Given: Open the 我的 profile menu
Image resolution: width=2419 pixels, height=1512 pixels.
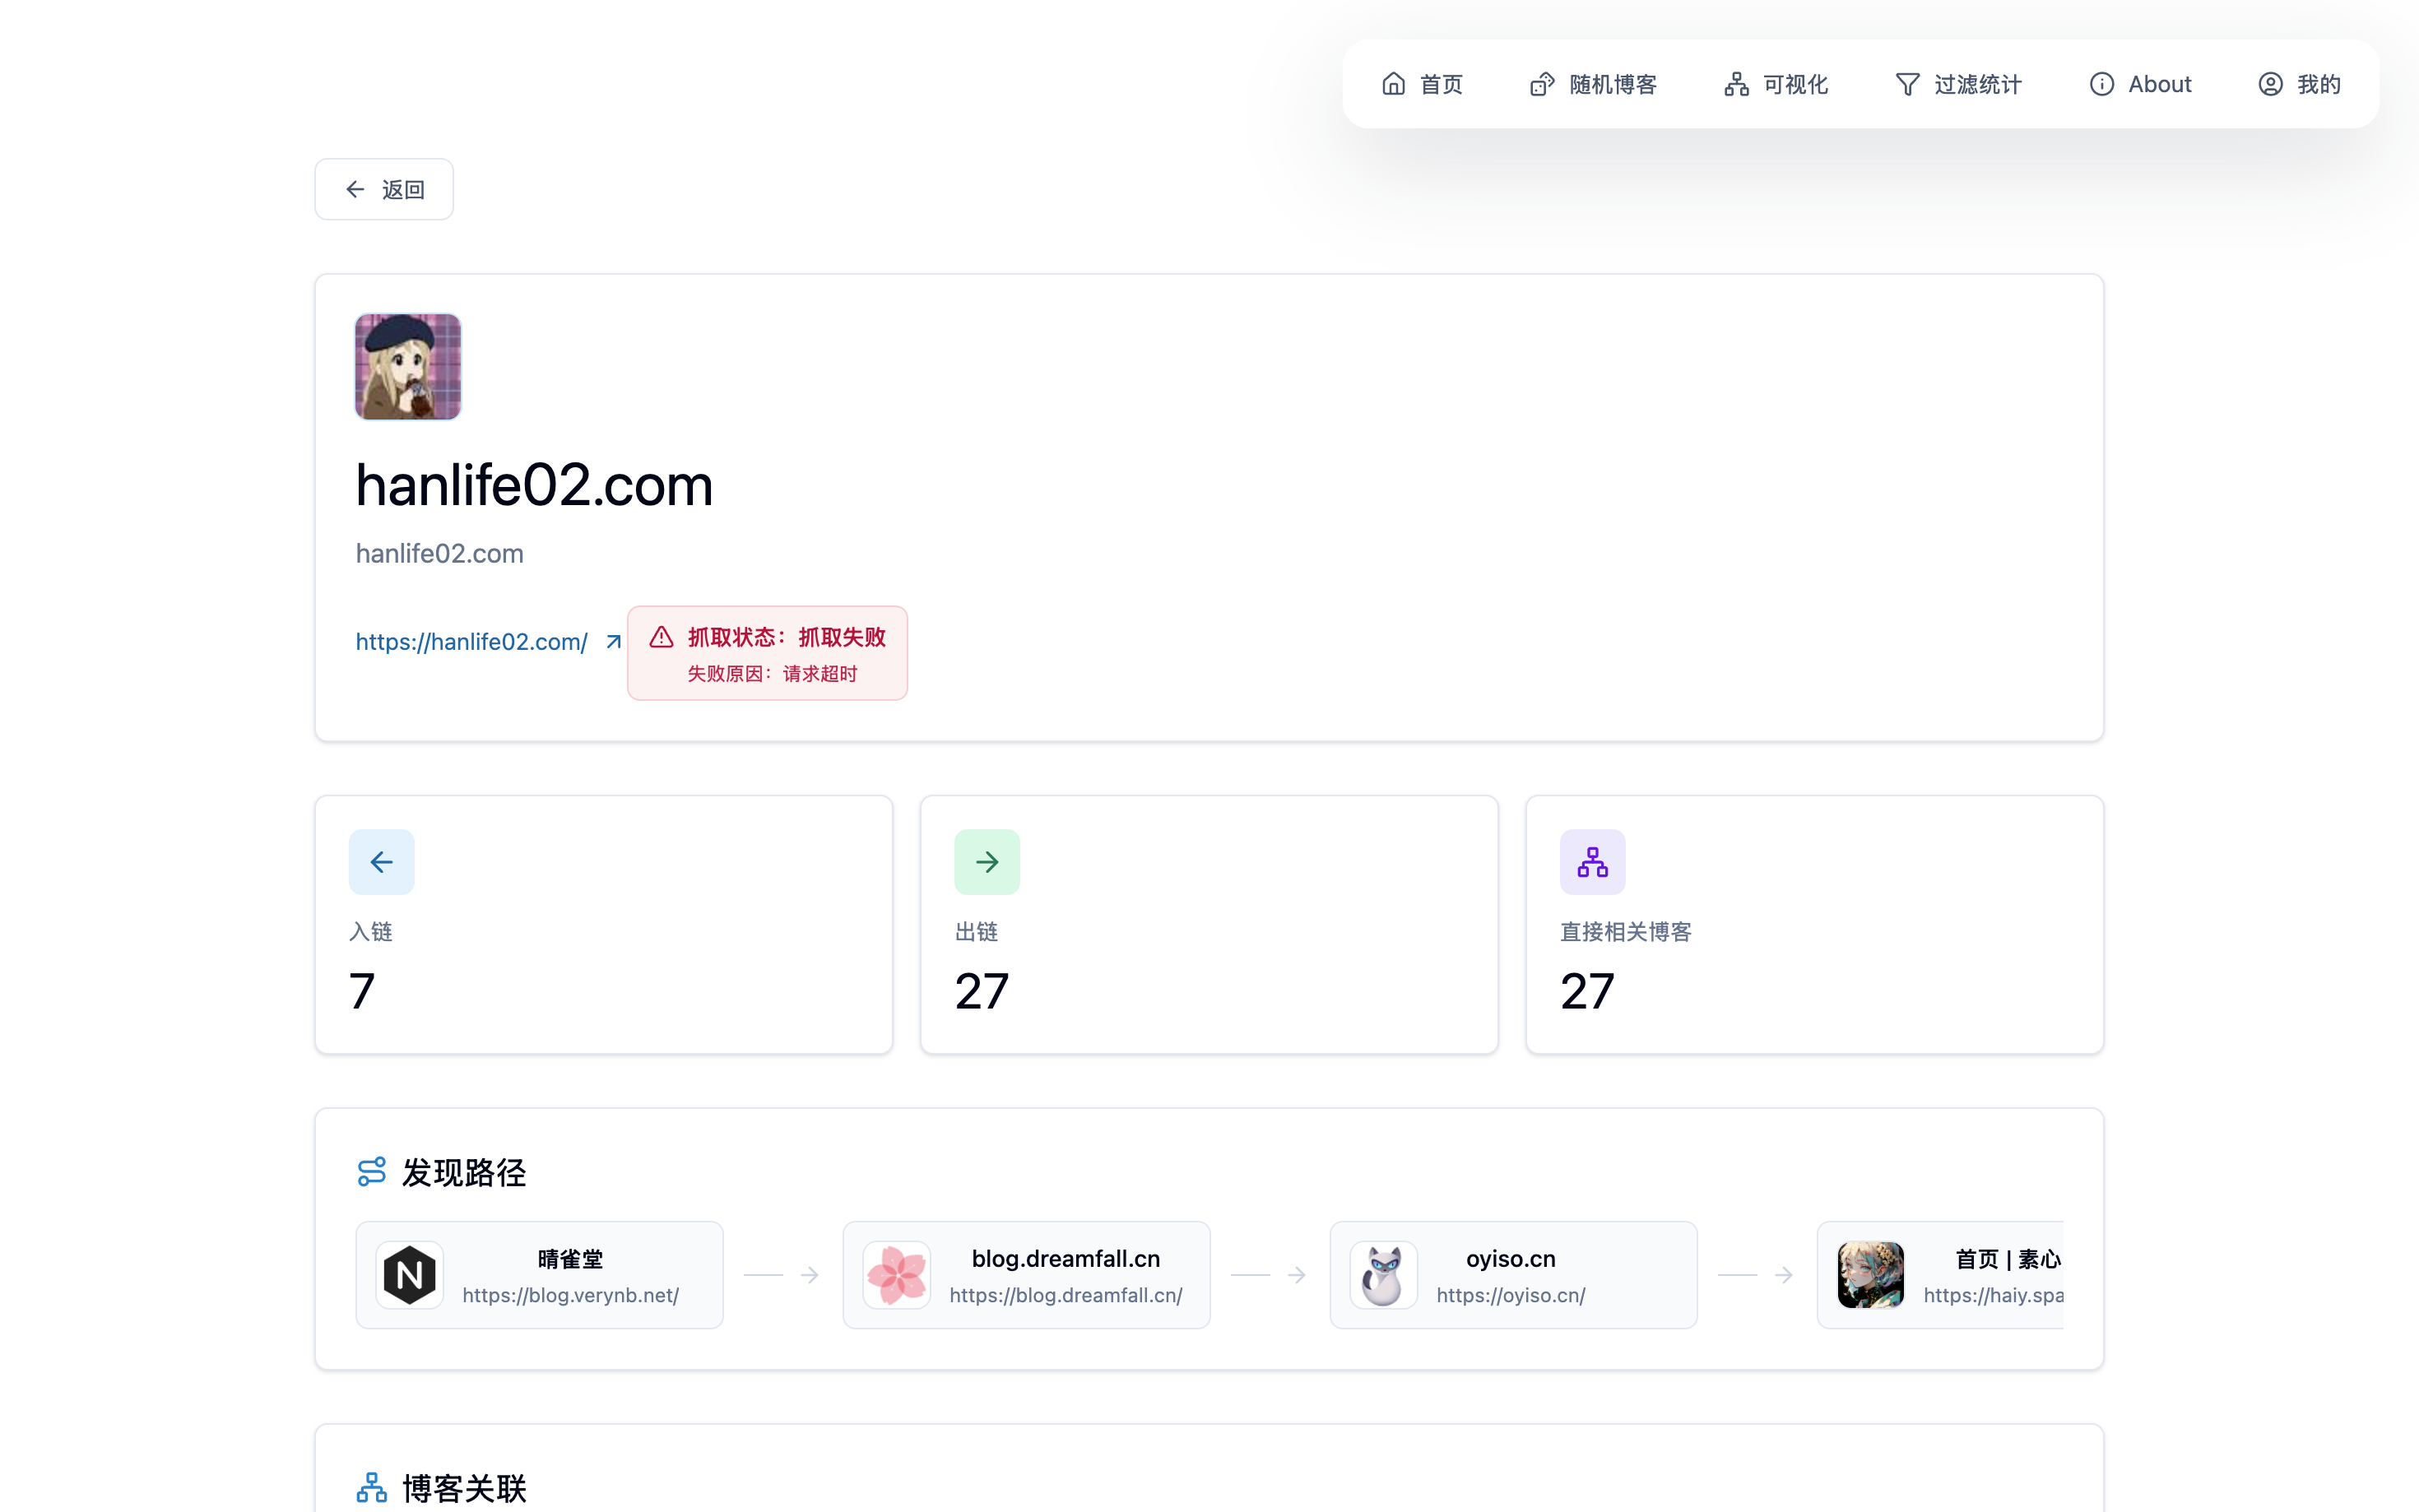Looking at the screenshot, I should [2299, 84].
